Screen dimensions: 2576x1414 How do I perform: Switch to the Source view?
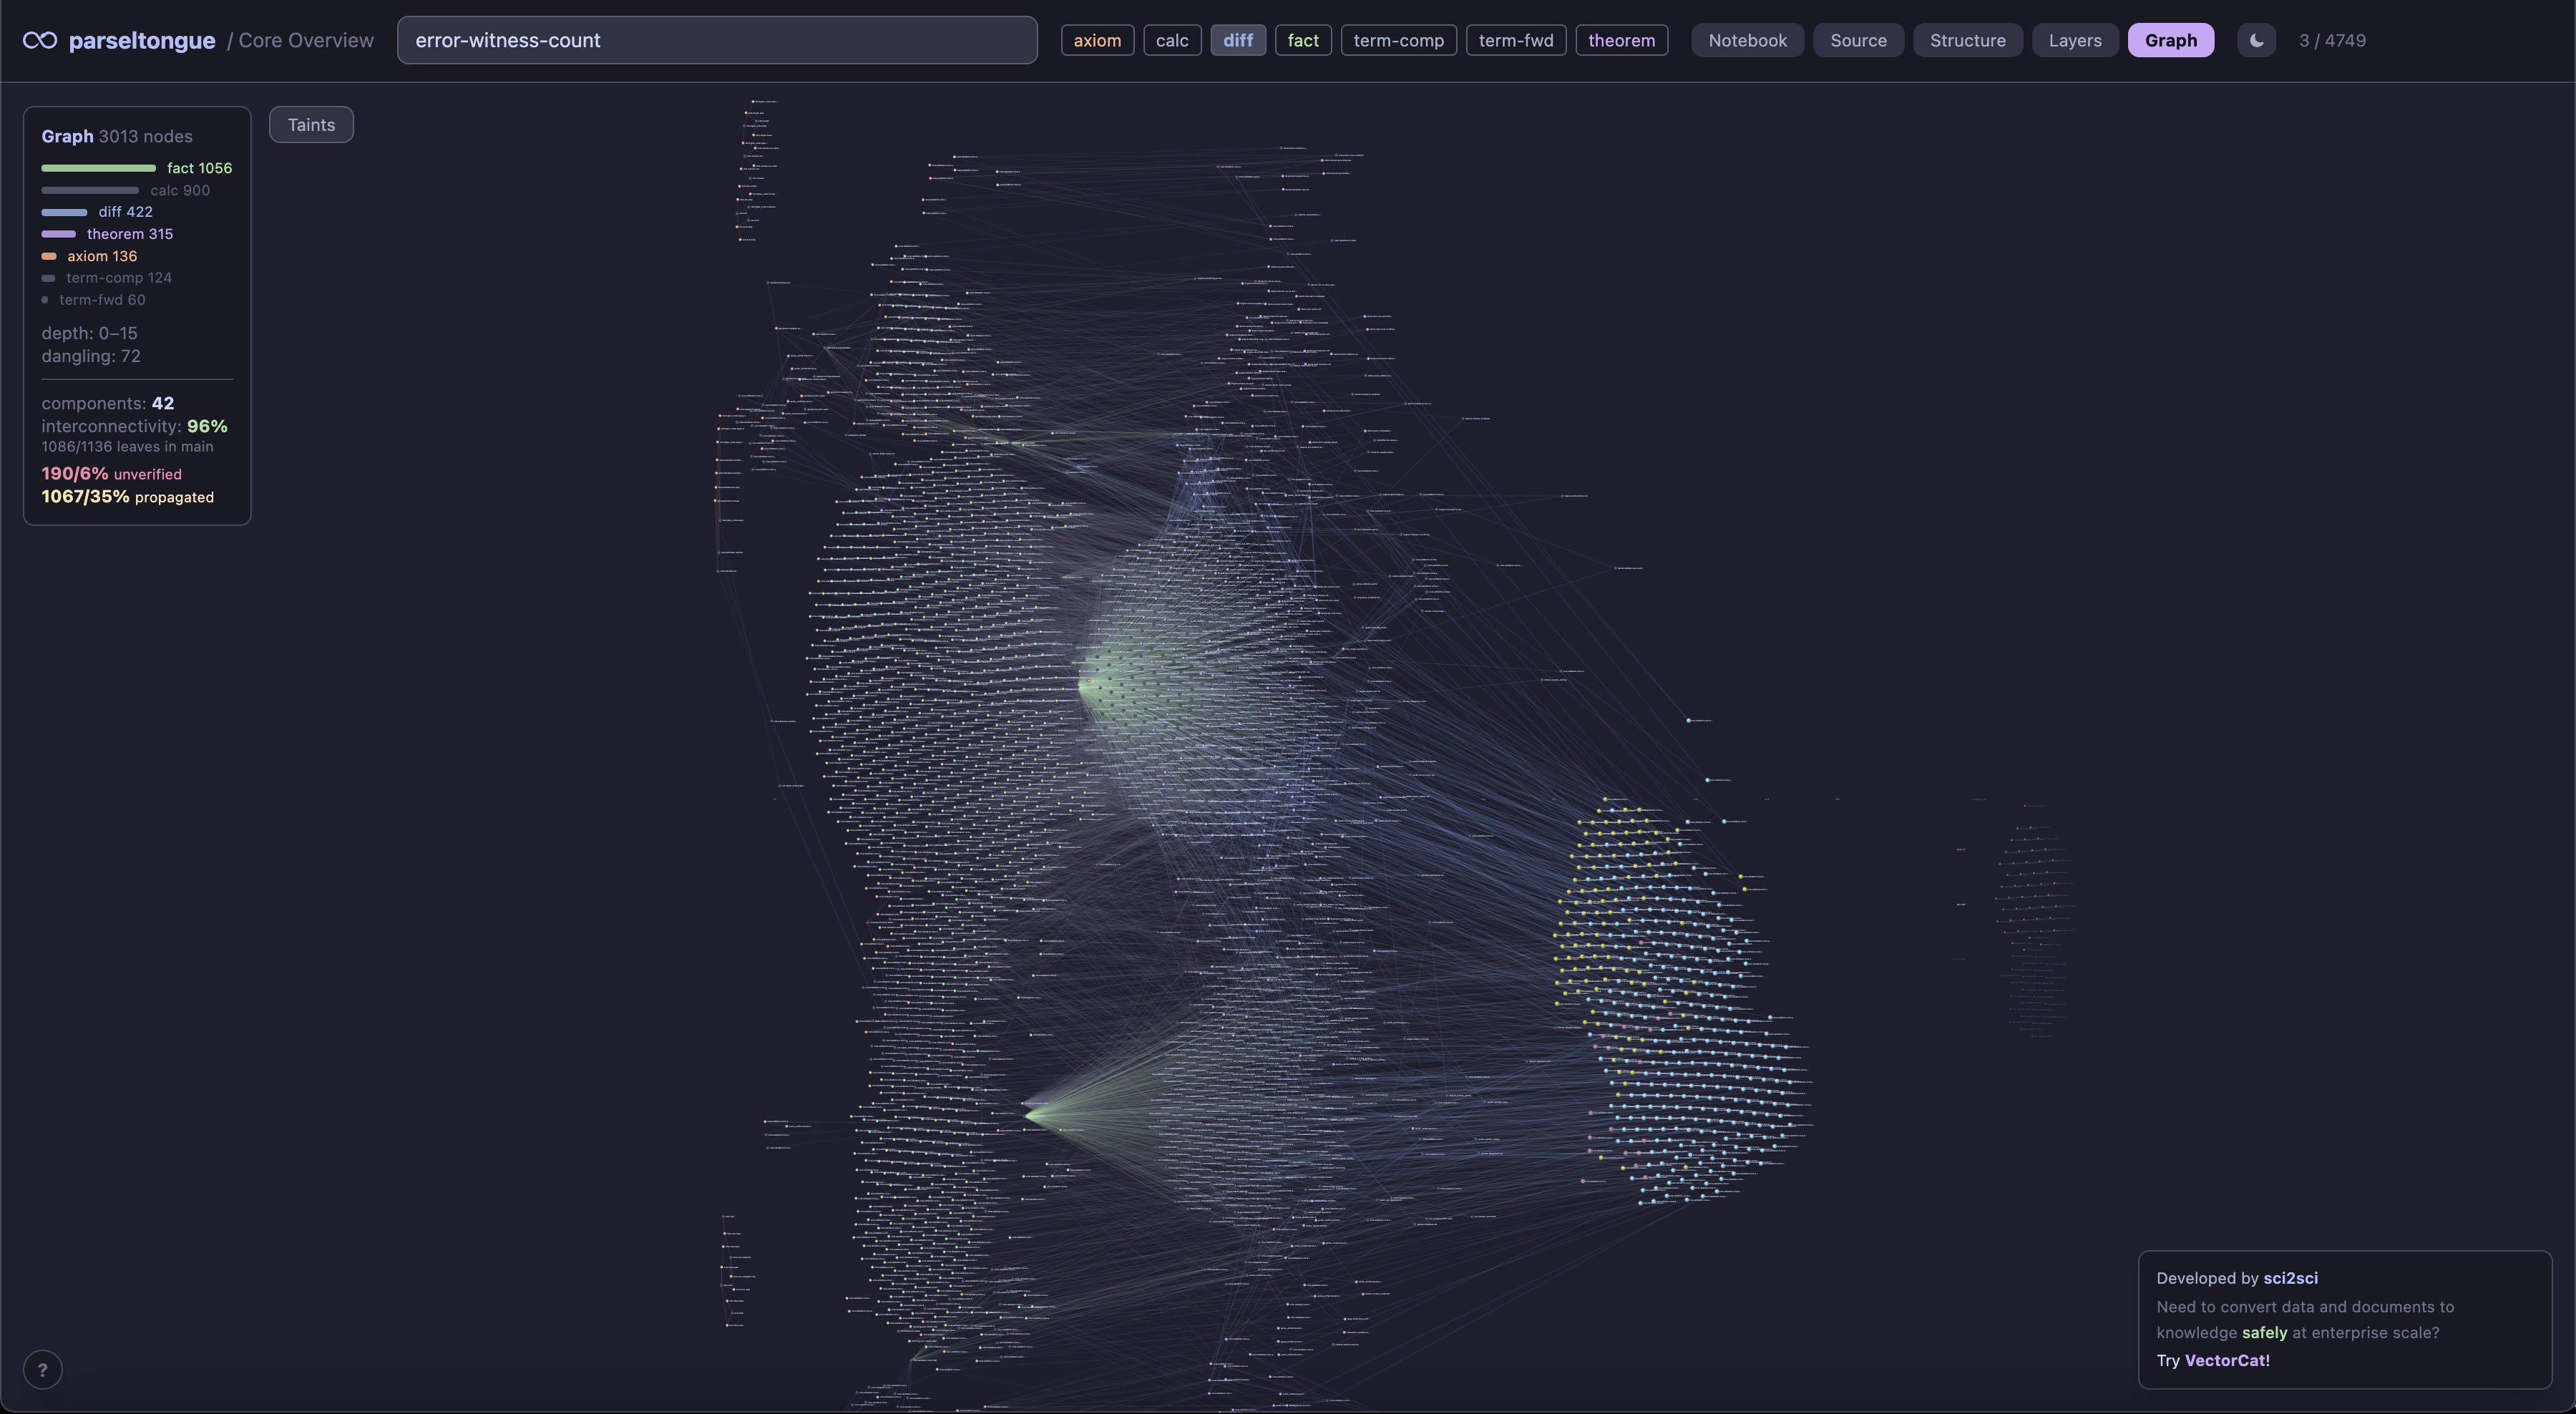point(1858,40)
